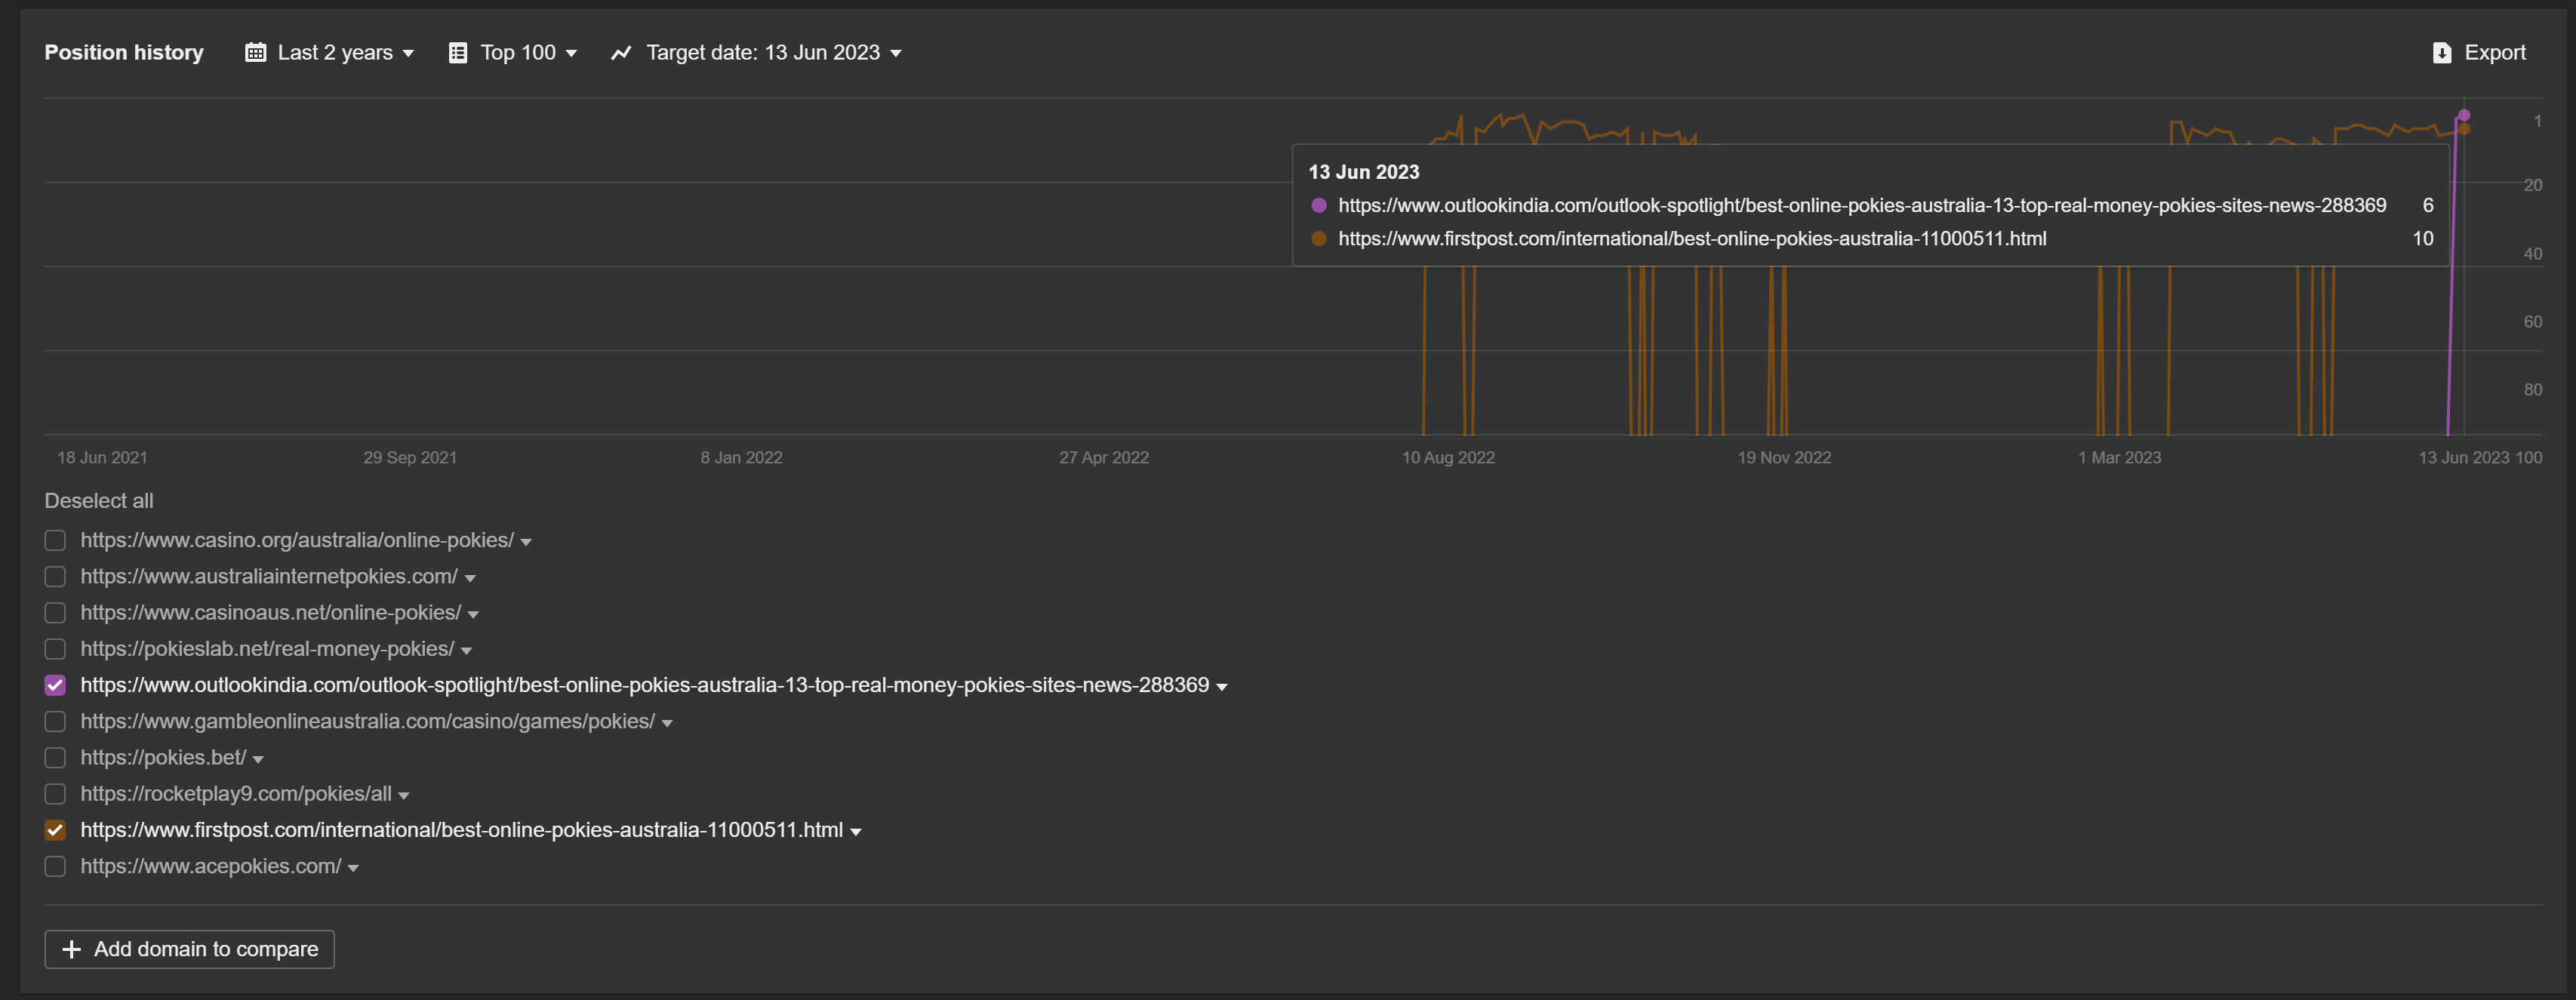The image size is (2576, 1000).
Task: Click Deselect all link
Action: pyautogui.click(x=98, y=501)
